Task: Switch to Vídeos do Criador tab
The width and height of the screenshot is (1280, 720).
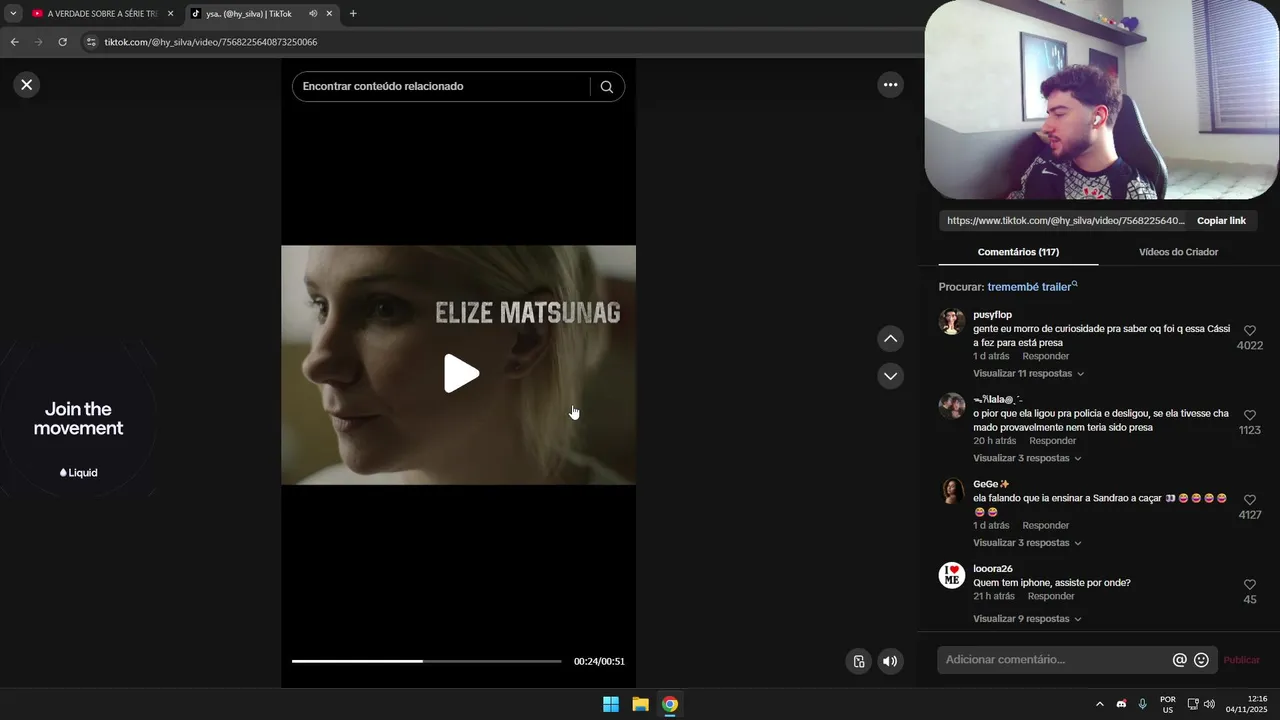Action: 1178,252
